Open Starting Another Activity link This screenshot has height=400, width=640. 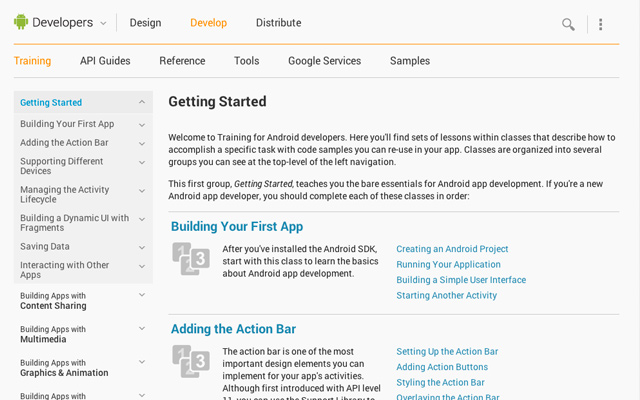click(x=447, y=296)
